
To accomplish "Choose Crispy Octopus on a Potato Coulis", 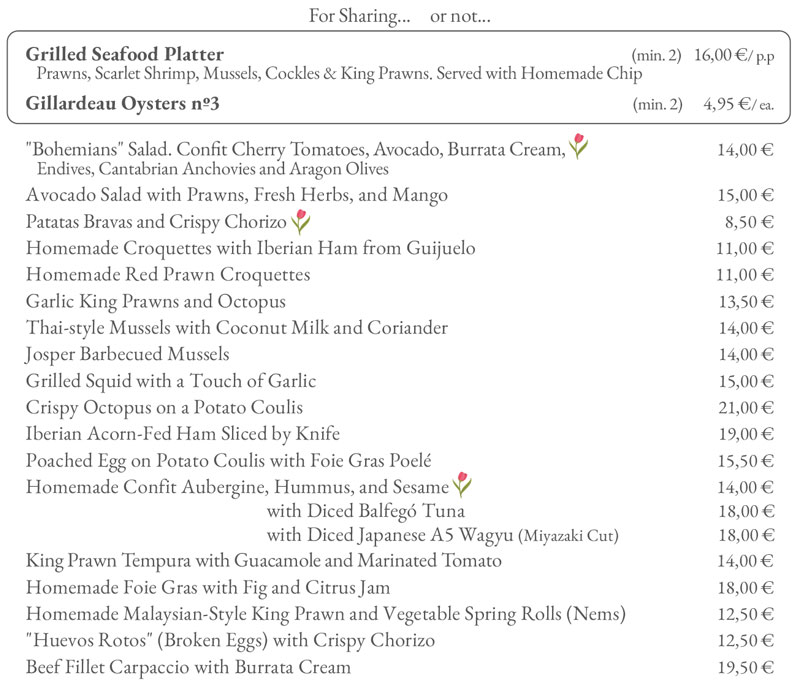I will [164, 408].
